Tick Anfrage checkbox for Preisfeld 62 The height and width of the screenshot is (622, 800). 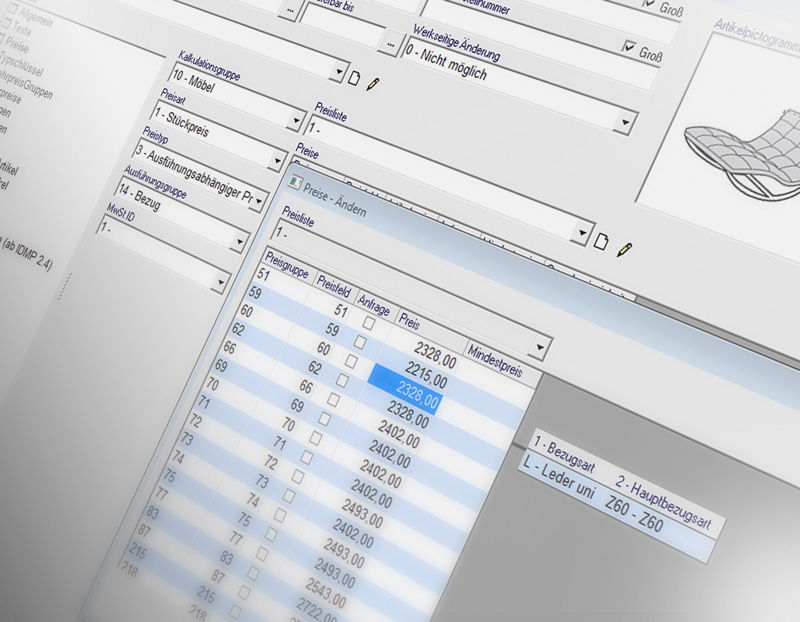pos(342,381)
